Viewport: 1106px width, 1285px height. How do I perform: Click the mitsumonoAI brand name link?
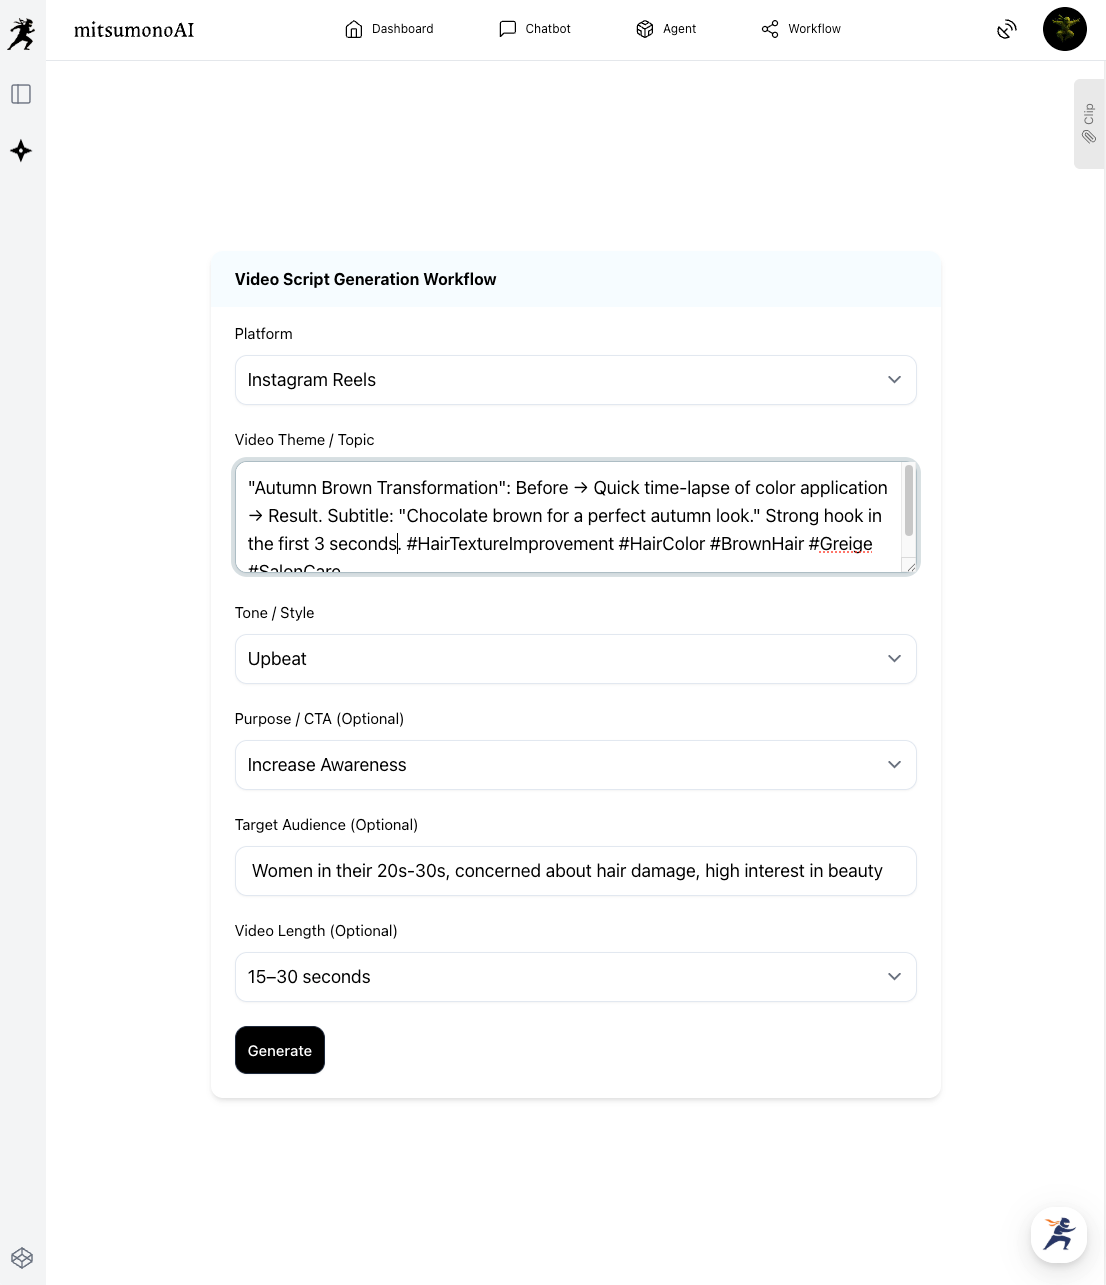134,30
